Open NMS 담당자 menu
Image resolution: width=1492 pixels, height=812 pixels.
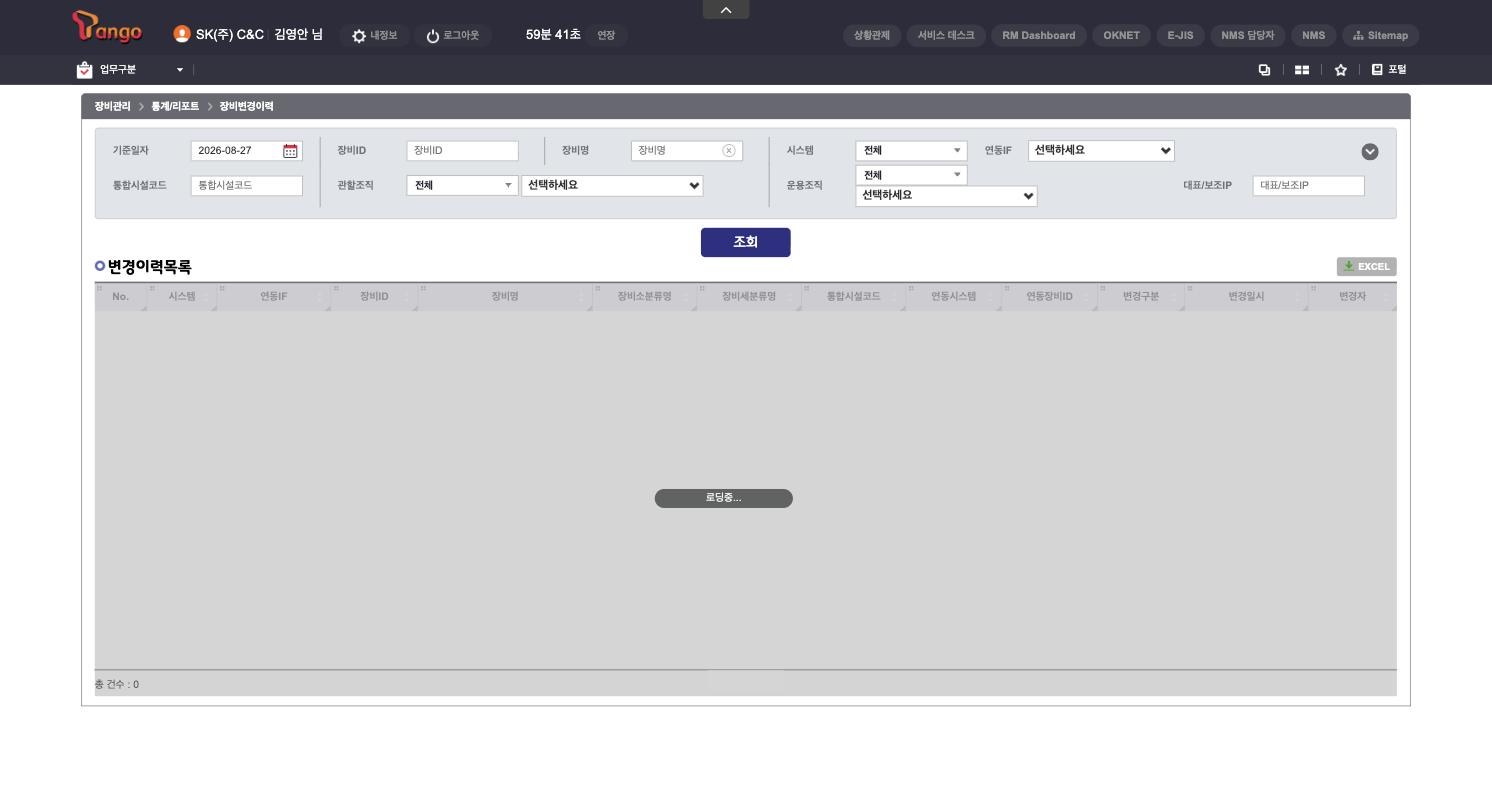1248,35
